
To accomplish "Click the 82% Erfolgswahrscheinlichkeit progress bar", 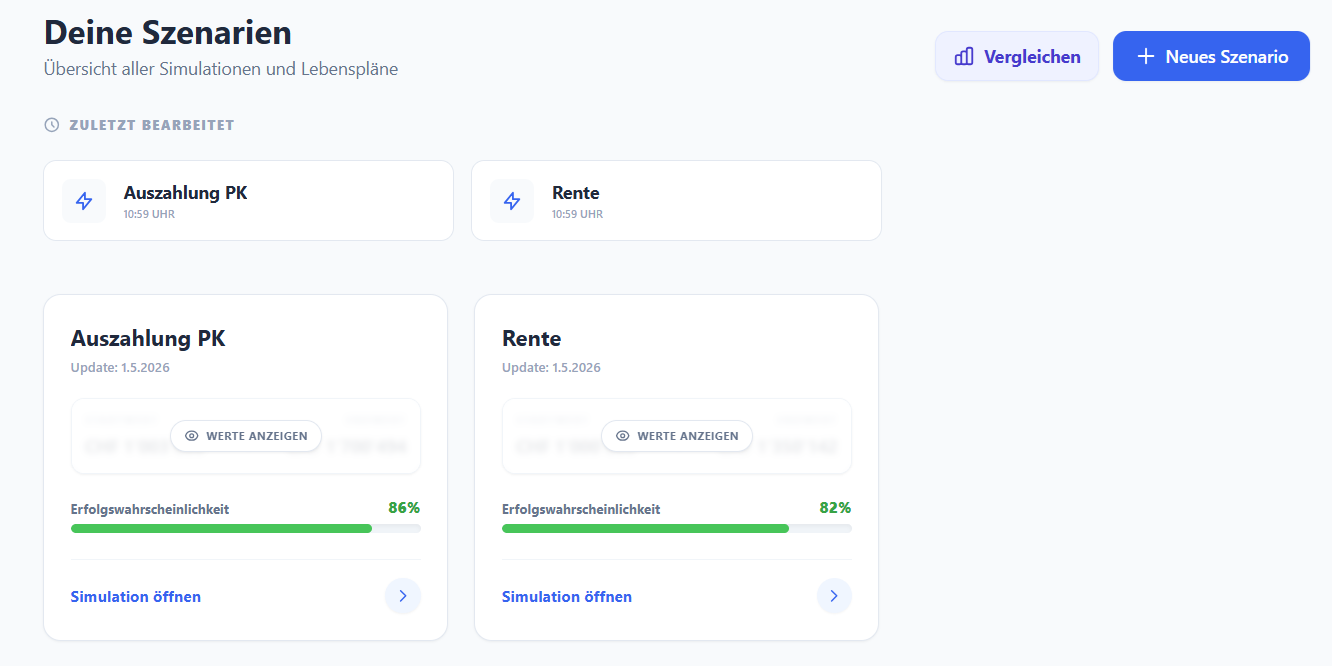I will 677,528.
